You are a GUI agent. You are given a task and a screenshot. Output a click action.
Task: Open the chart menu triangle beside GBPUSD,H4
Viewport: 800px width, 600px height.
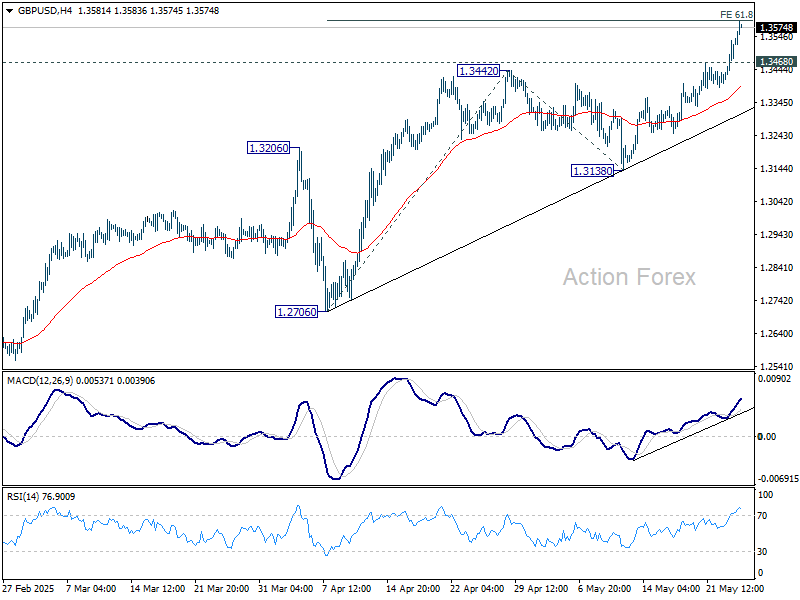pyautogui.click(x=9, y=11)
